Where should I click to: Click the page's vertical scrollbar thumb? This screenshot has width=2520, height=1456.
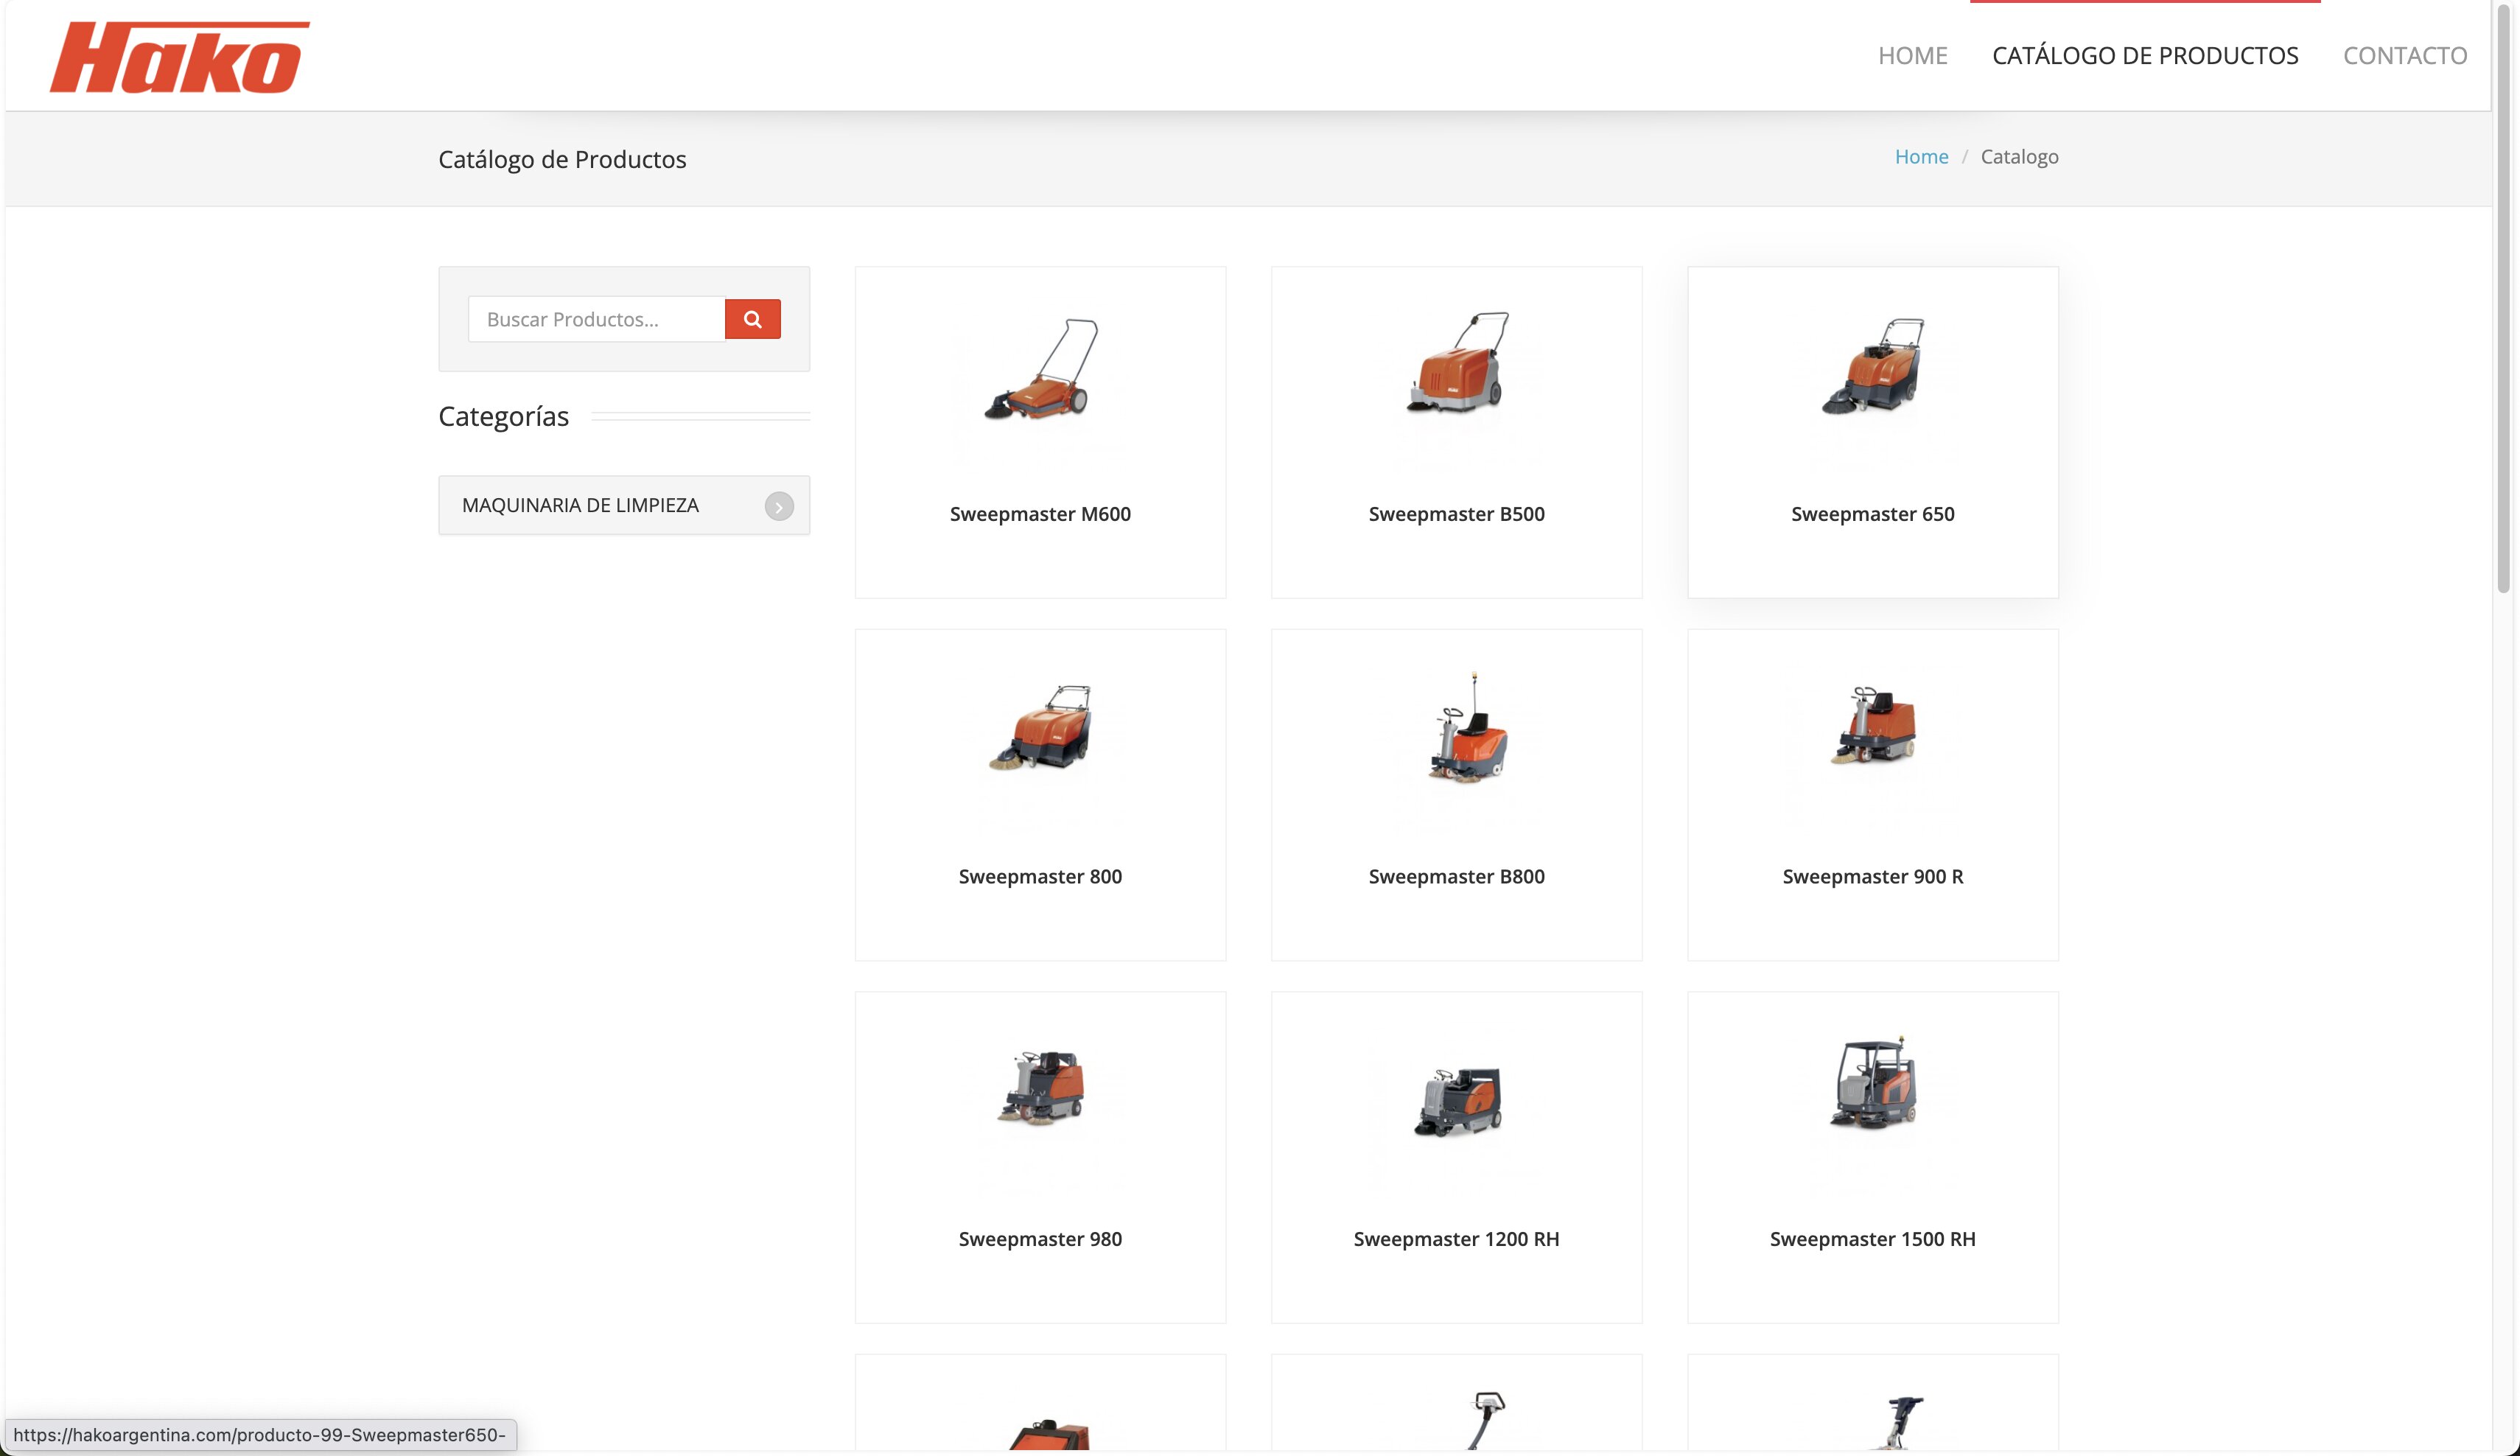tap(2504, 298)
